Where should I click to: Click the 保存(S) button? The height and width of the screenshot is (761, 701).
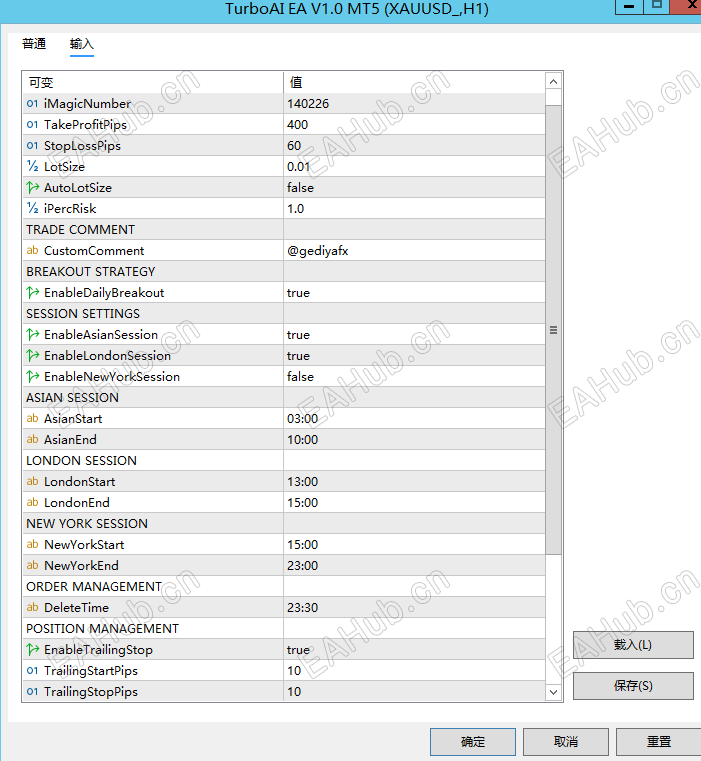click(633, 685)
